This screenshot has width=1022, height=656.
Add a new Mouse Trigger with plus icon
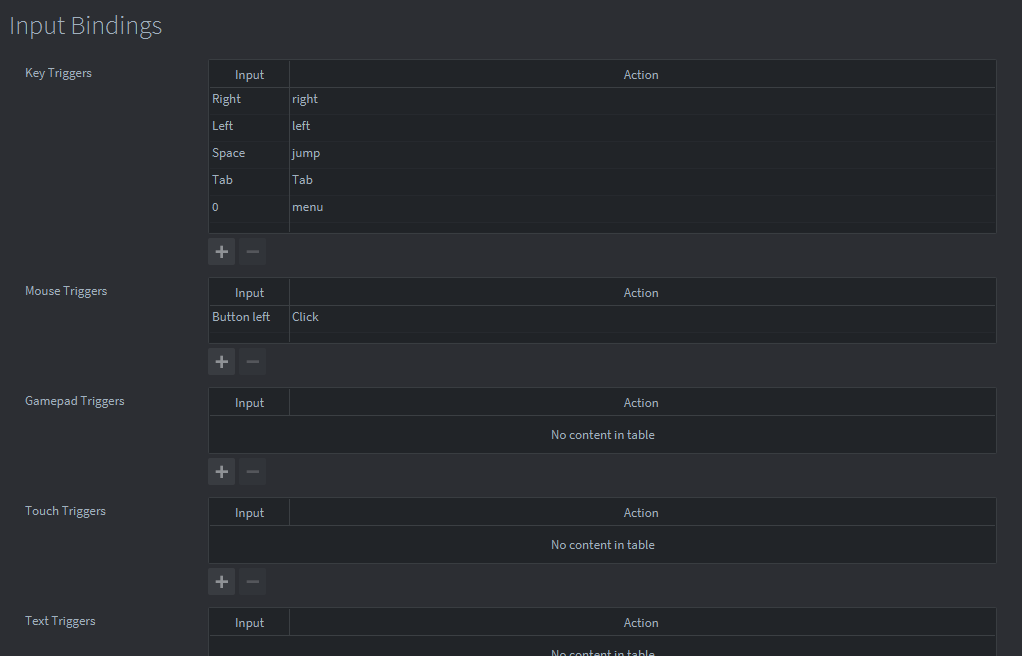(x=222, y=361)
